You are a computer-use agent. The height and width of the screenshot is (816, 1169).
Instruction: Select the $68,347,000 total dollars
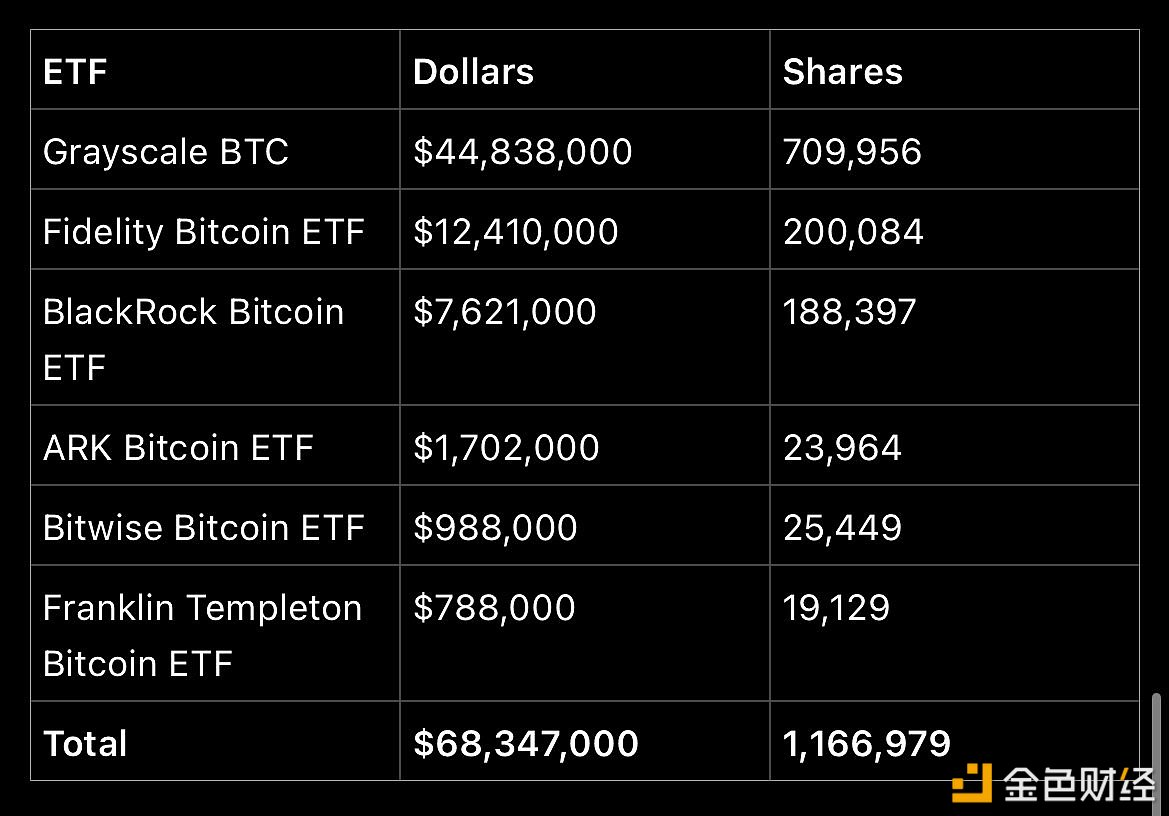[x=525, y=744]
